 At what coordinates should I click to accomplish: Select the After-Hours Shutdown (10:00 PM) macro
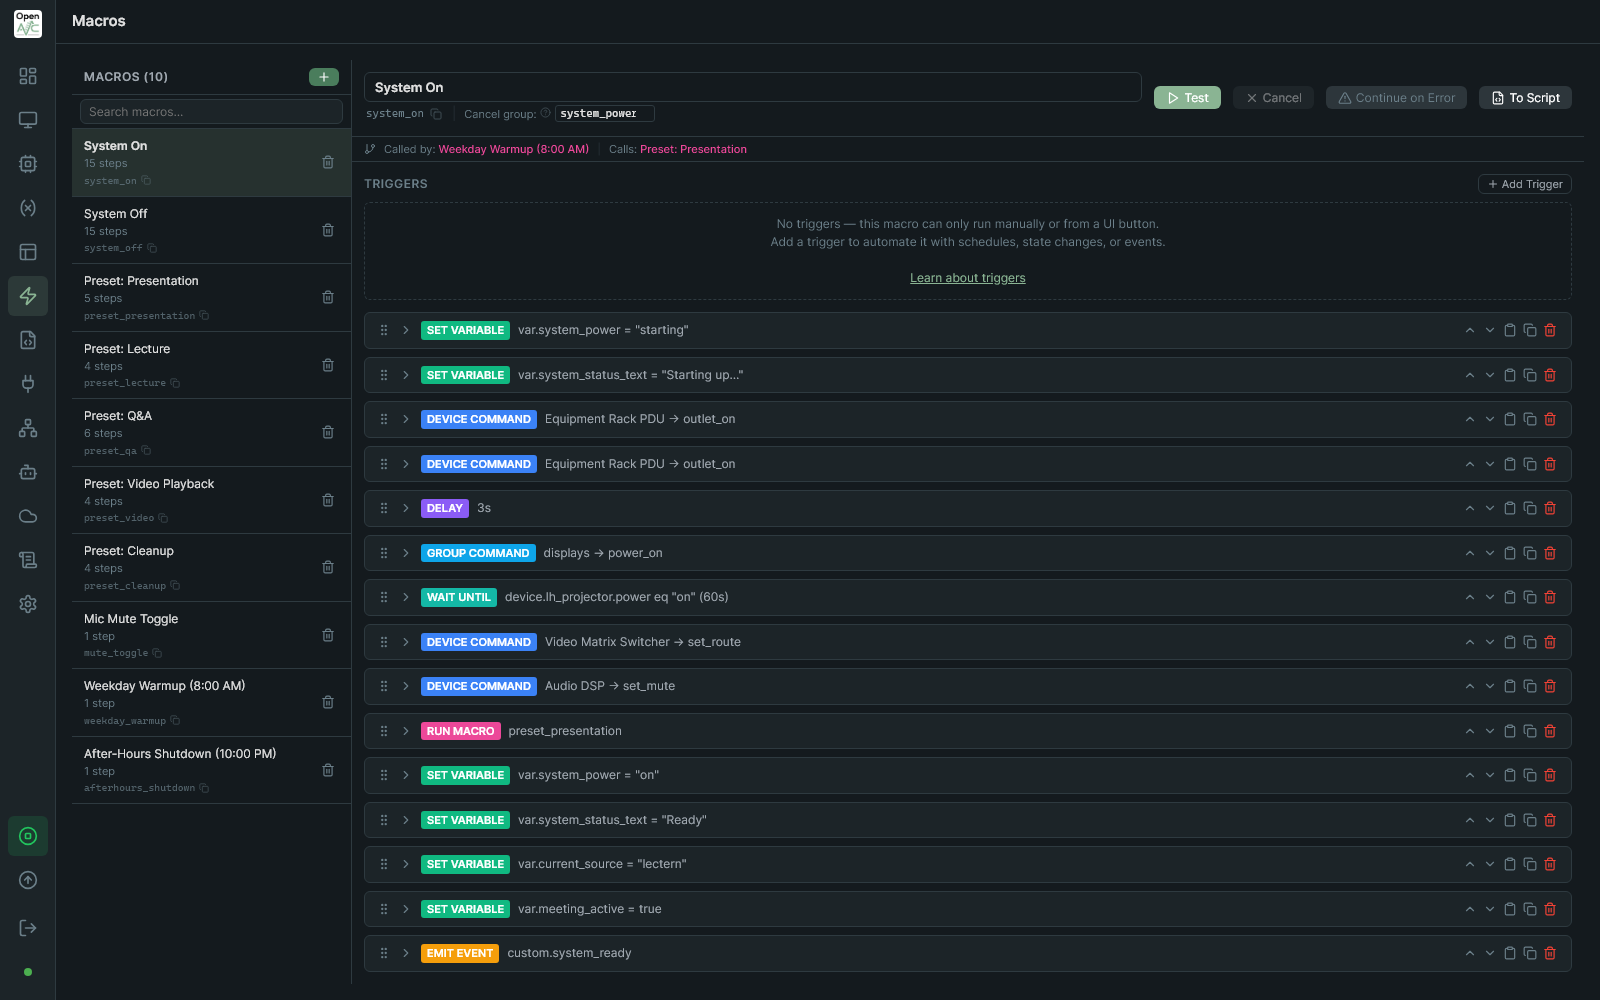point(211,770)
